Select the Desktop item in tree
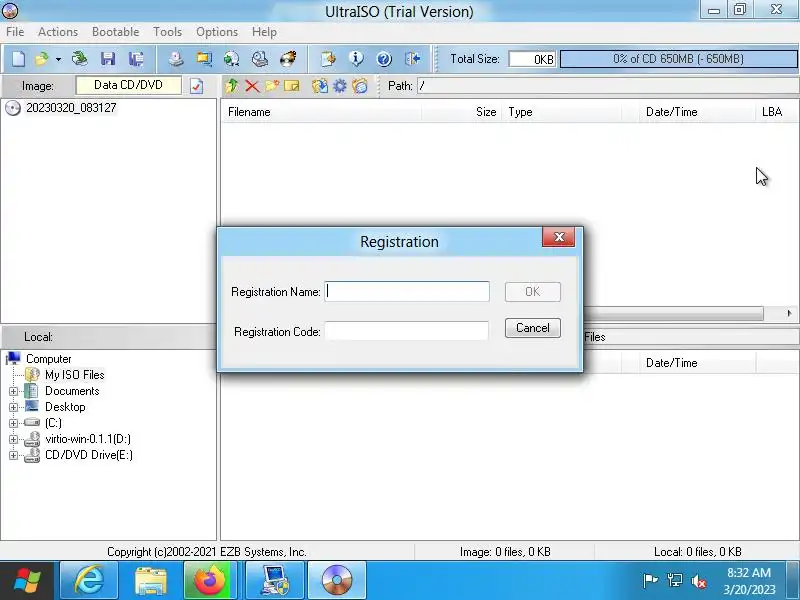The height and width of the screenshot is (600, 800). (x=65, y=407)
